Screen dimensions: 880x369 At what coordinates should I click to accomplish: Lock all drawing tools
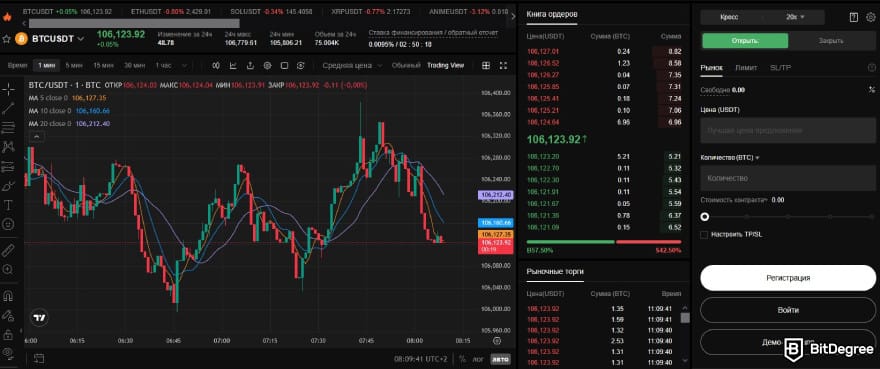click(8, 334)
